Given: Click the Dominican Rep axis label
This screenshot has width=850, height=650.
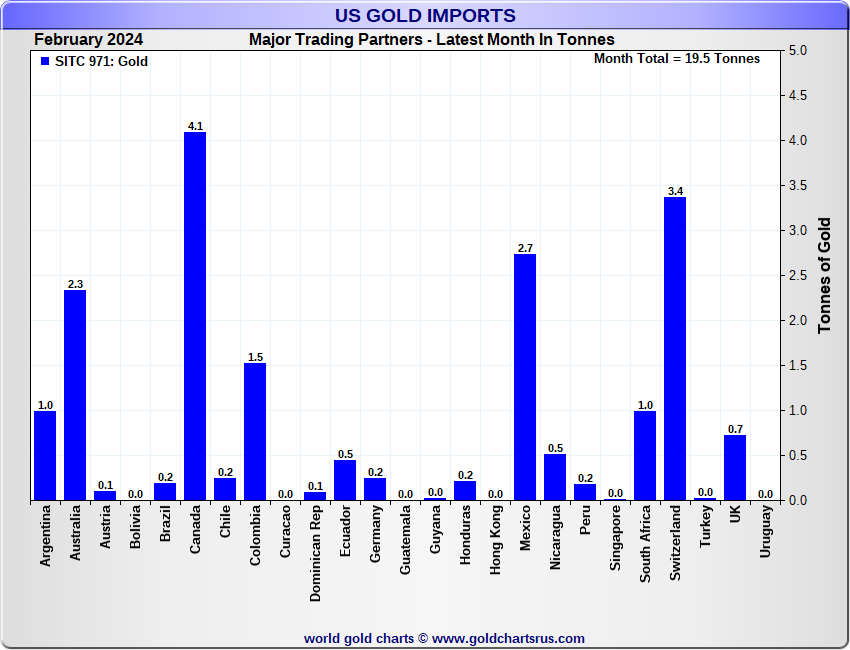Looking at the screenshot, I should 315,553.
